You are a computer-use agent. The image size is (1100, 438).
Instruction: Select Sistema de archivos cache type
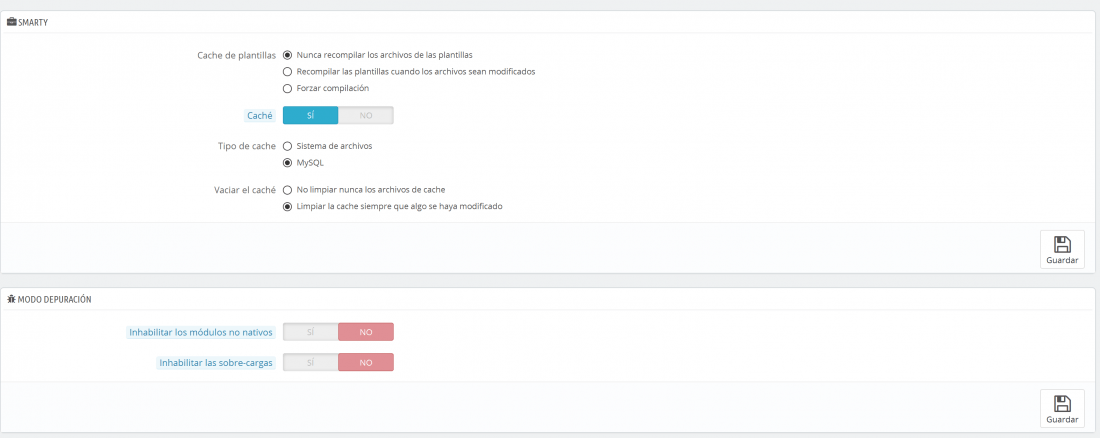click(x=287, y=146)
